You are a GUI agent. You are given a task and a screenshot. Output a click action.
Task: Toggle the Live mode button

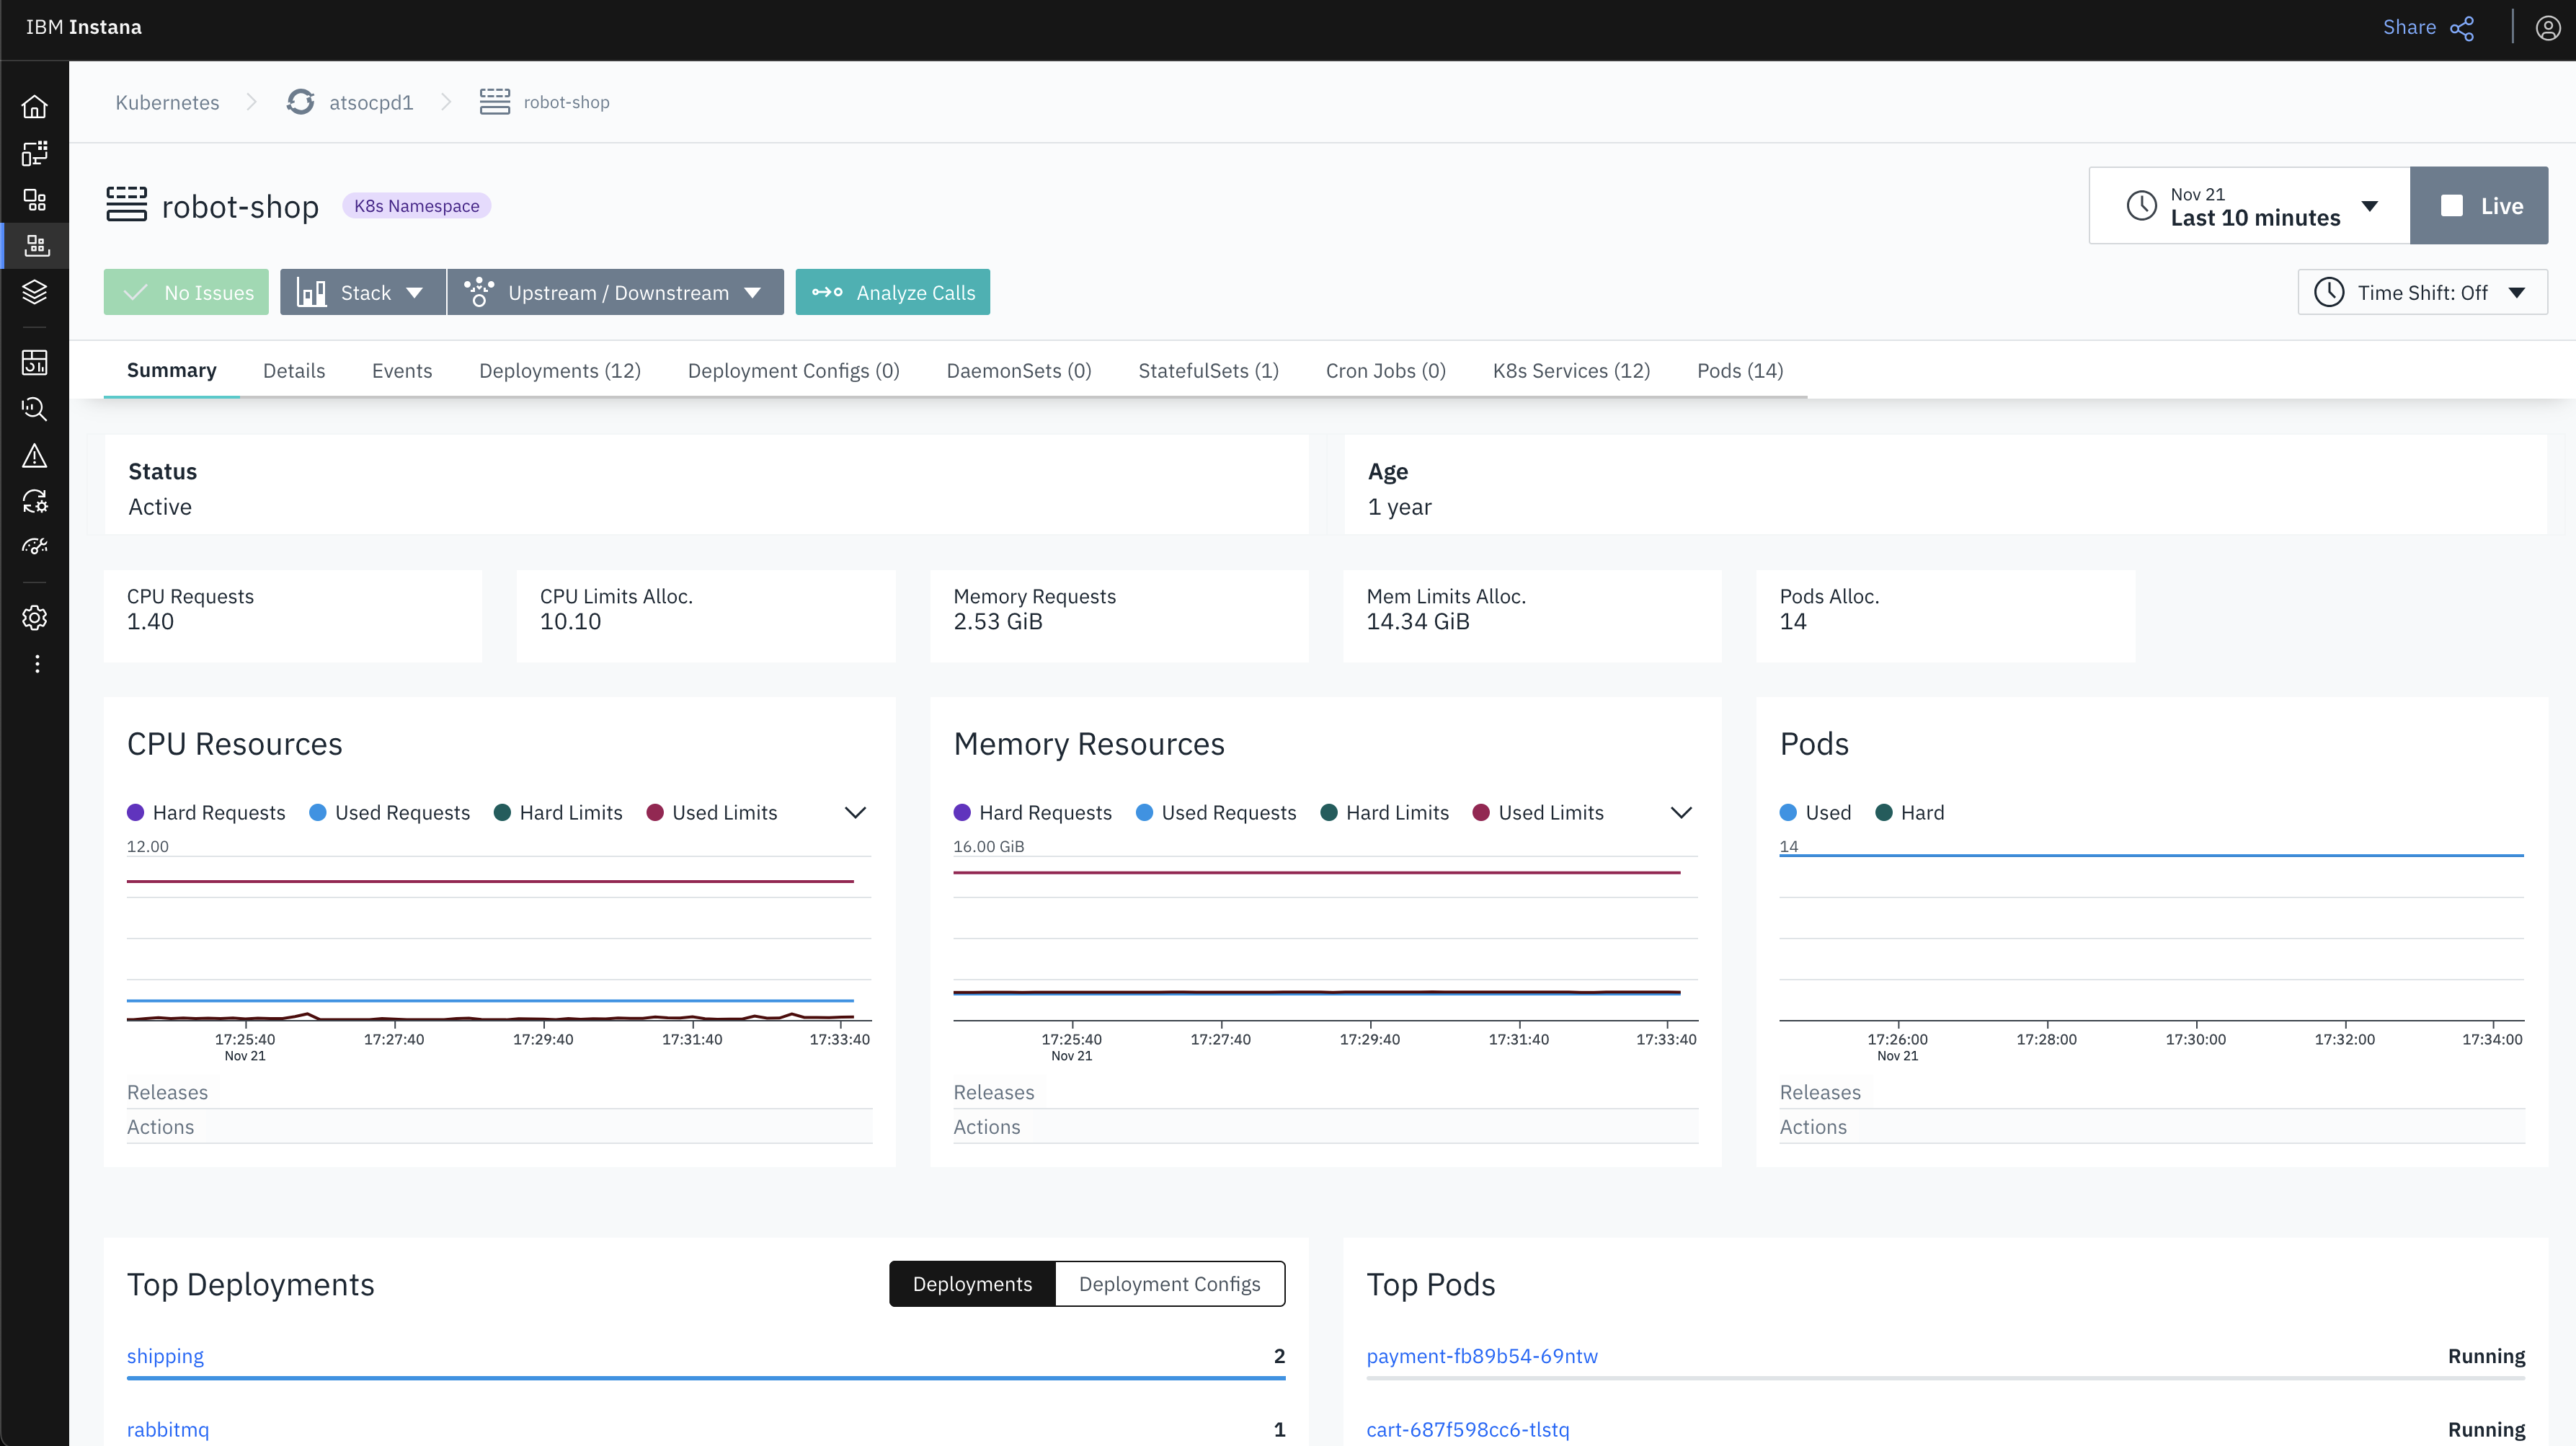[x=2479, y=205]
